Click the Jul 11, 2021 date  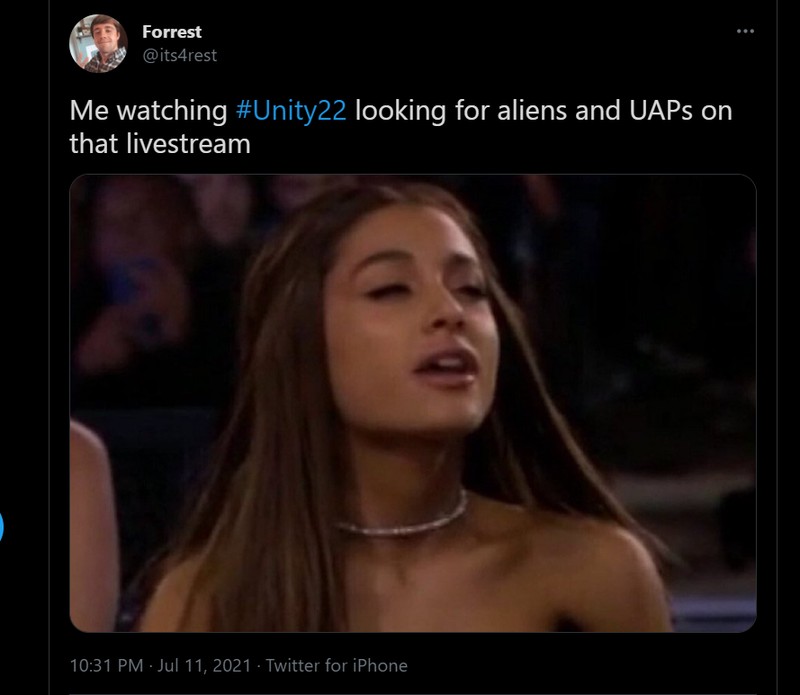(x=204, y=665)
